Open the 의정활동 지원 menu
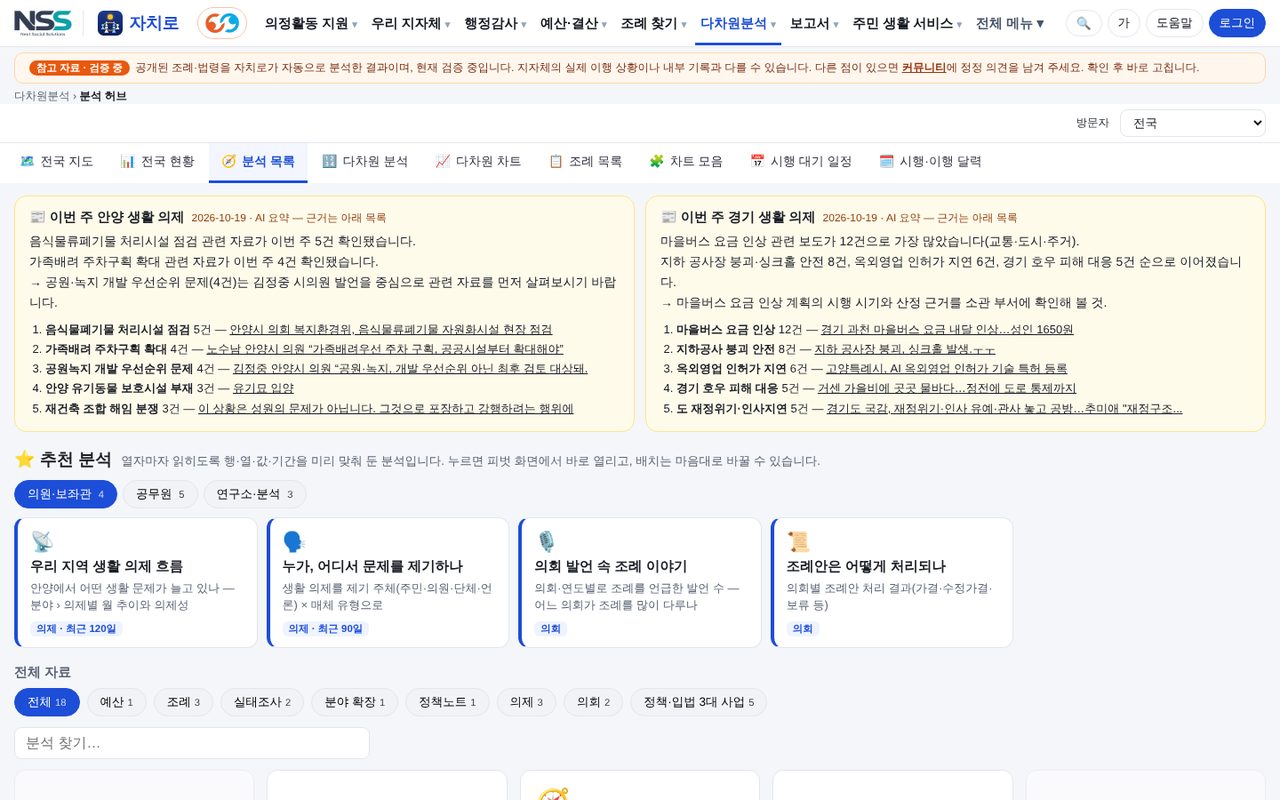 pos(311,23)
